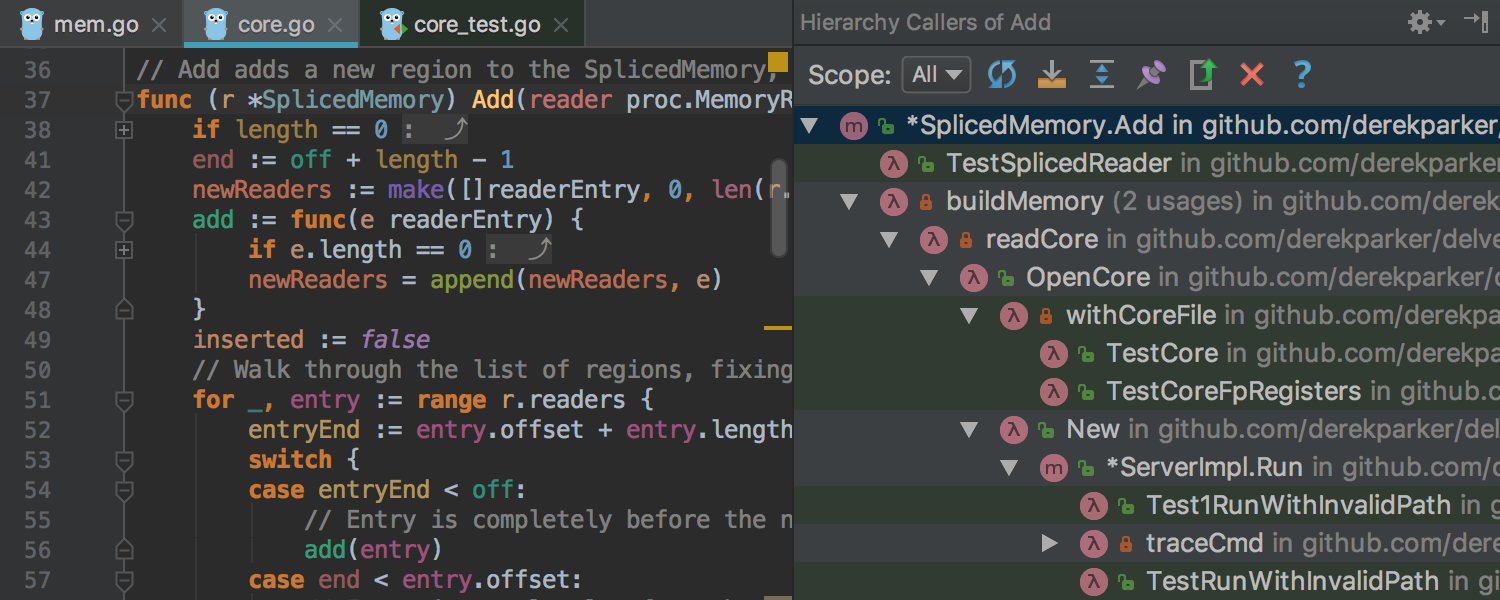1500x600 pixels.
Task: Open the hierarchy panel gear settings
Action: pos(1427,22)
